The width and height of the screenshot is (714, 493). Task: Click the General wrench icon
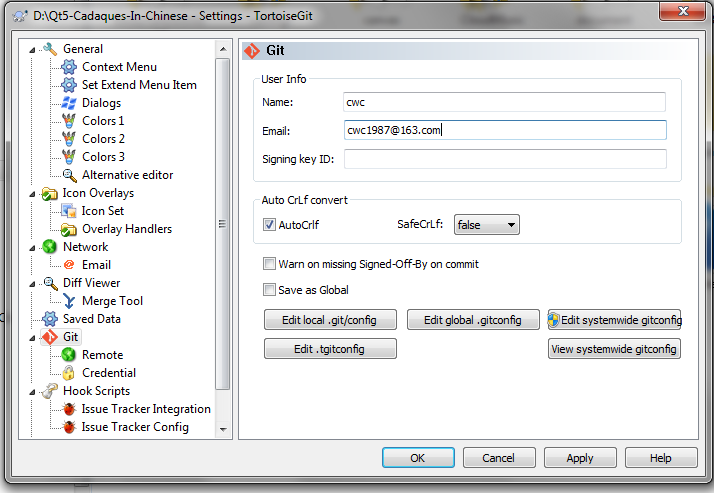[49, 49]
